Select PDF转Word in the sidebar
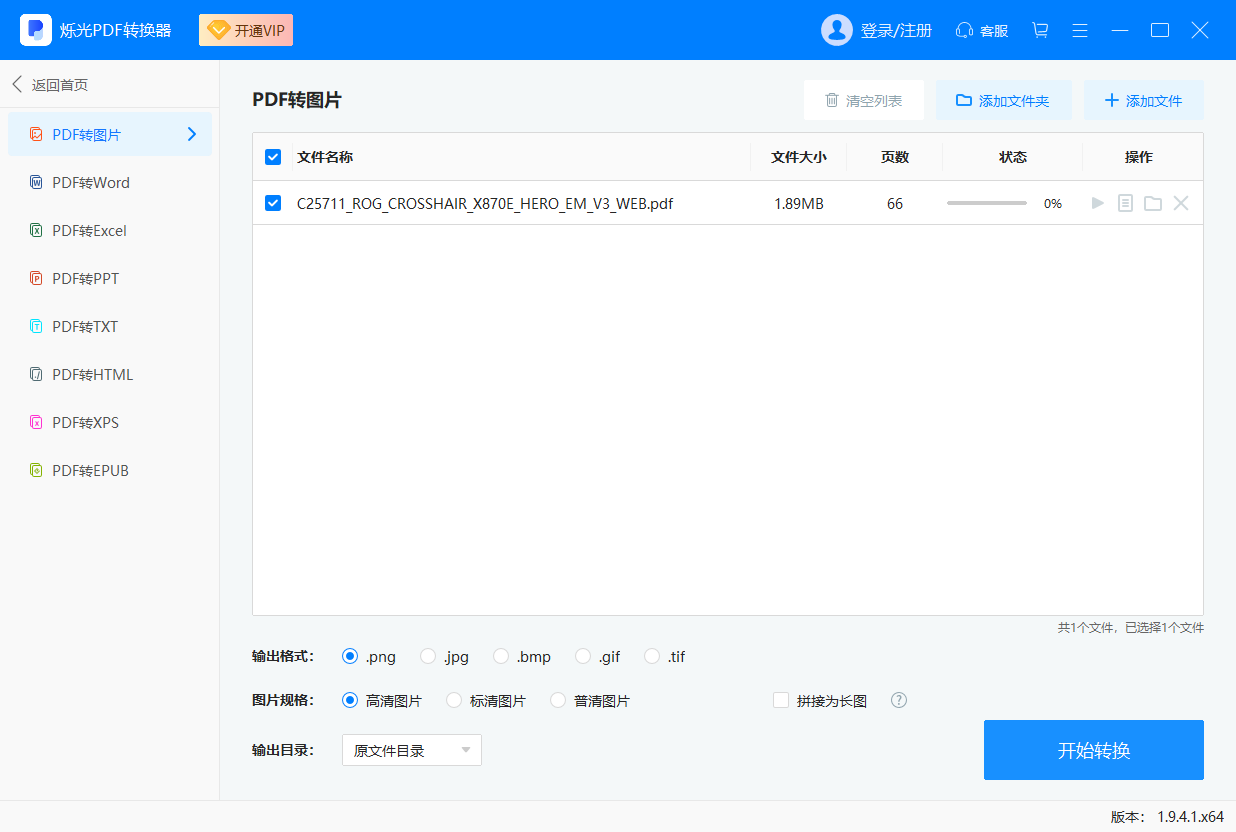The height and width of the screenshot is (832, 1236). 110,182
